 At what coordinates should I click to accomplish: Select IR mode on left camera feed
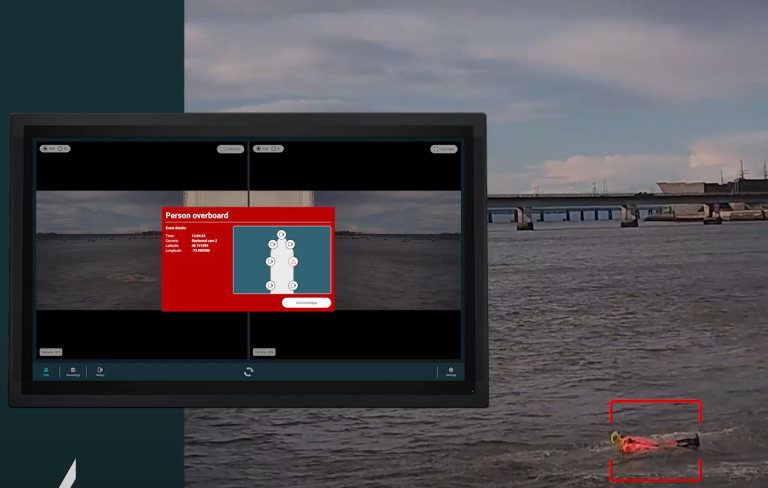point(62,149)
